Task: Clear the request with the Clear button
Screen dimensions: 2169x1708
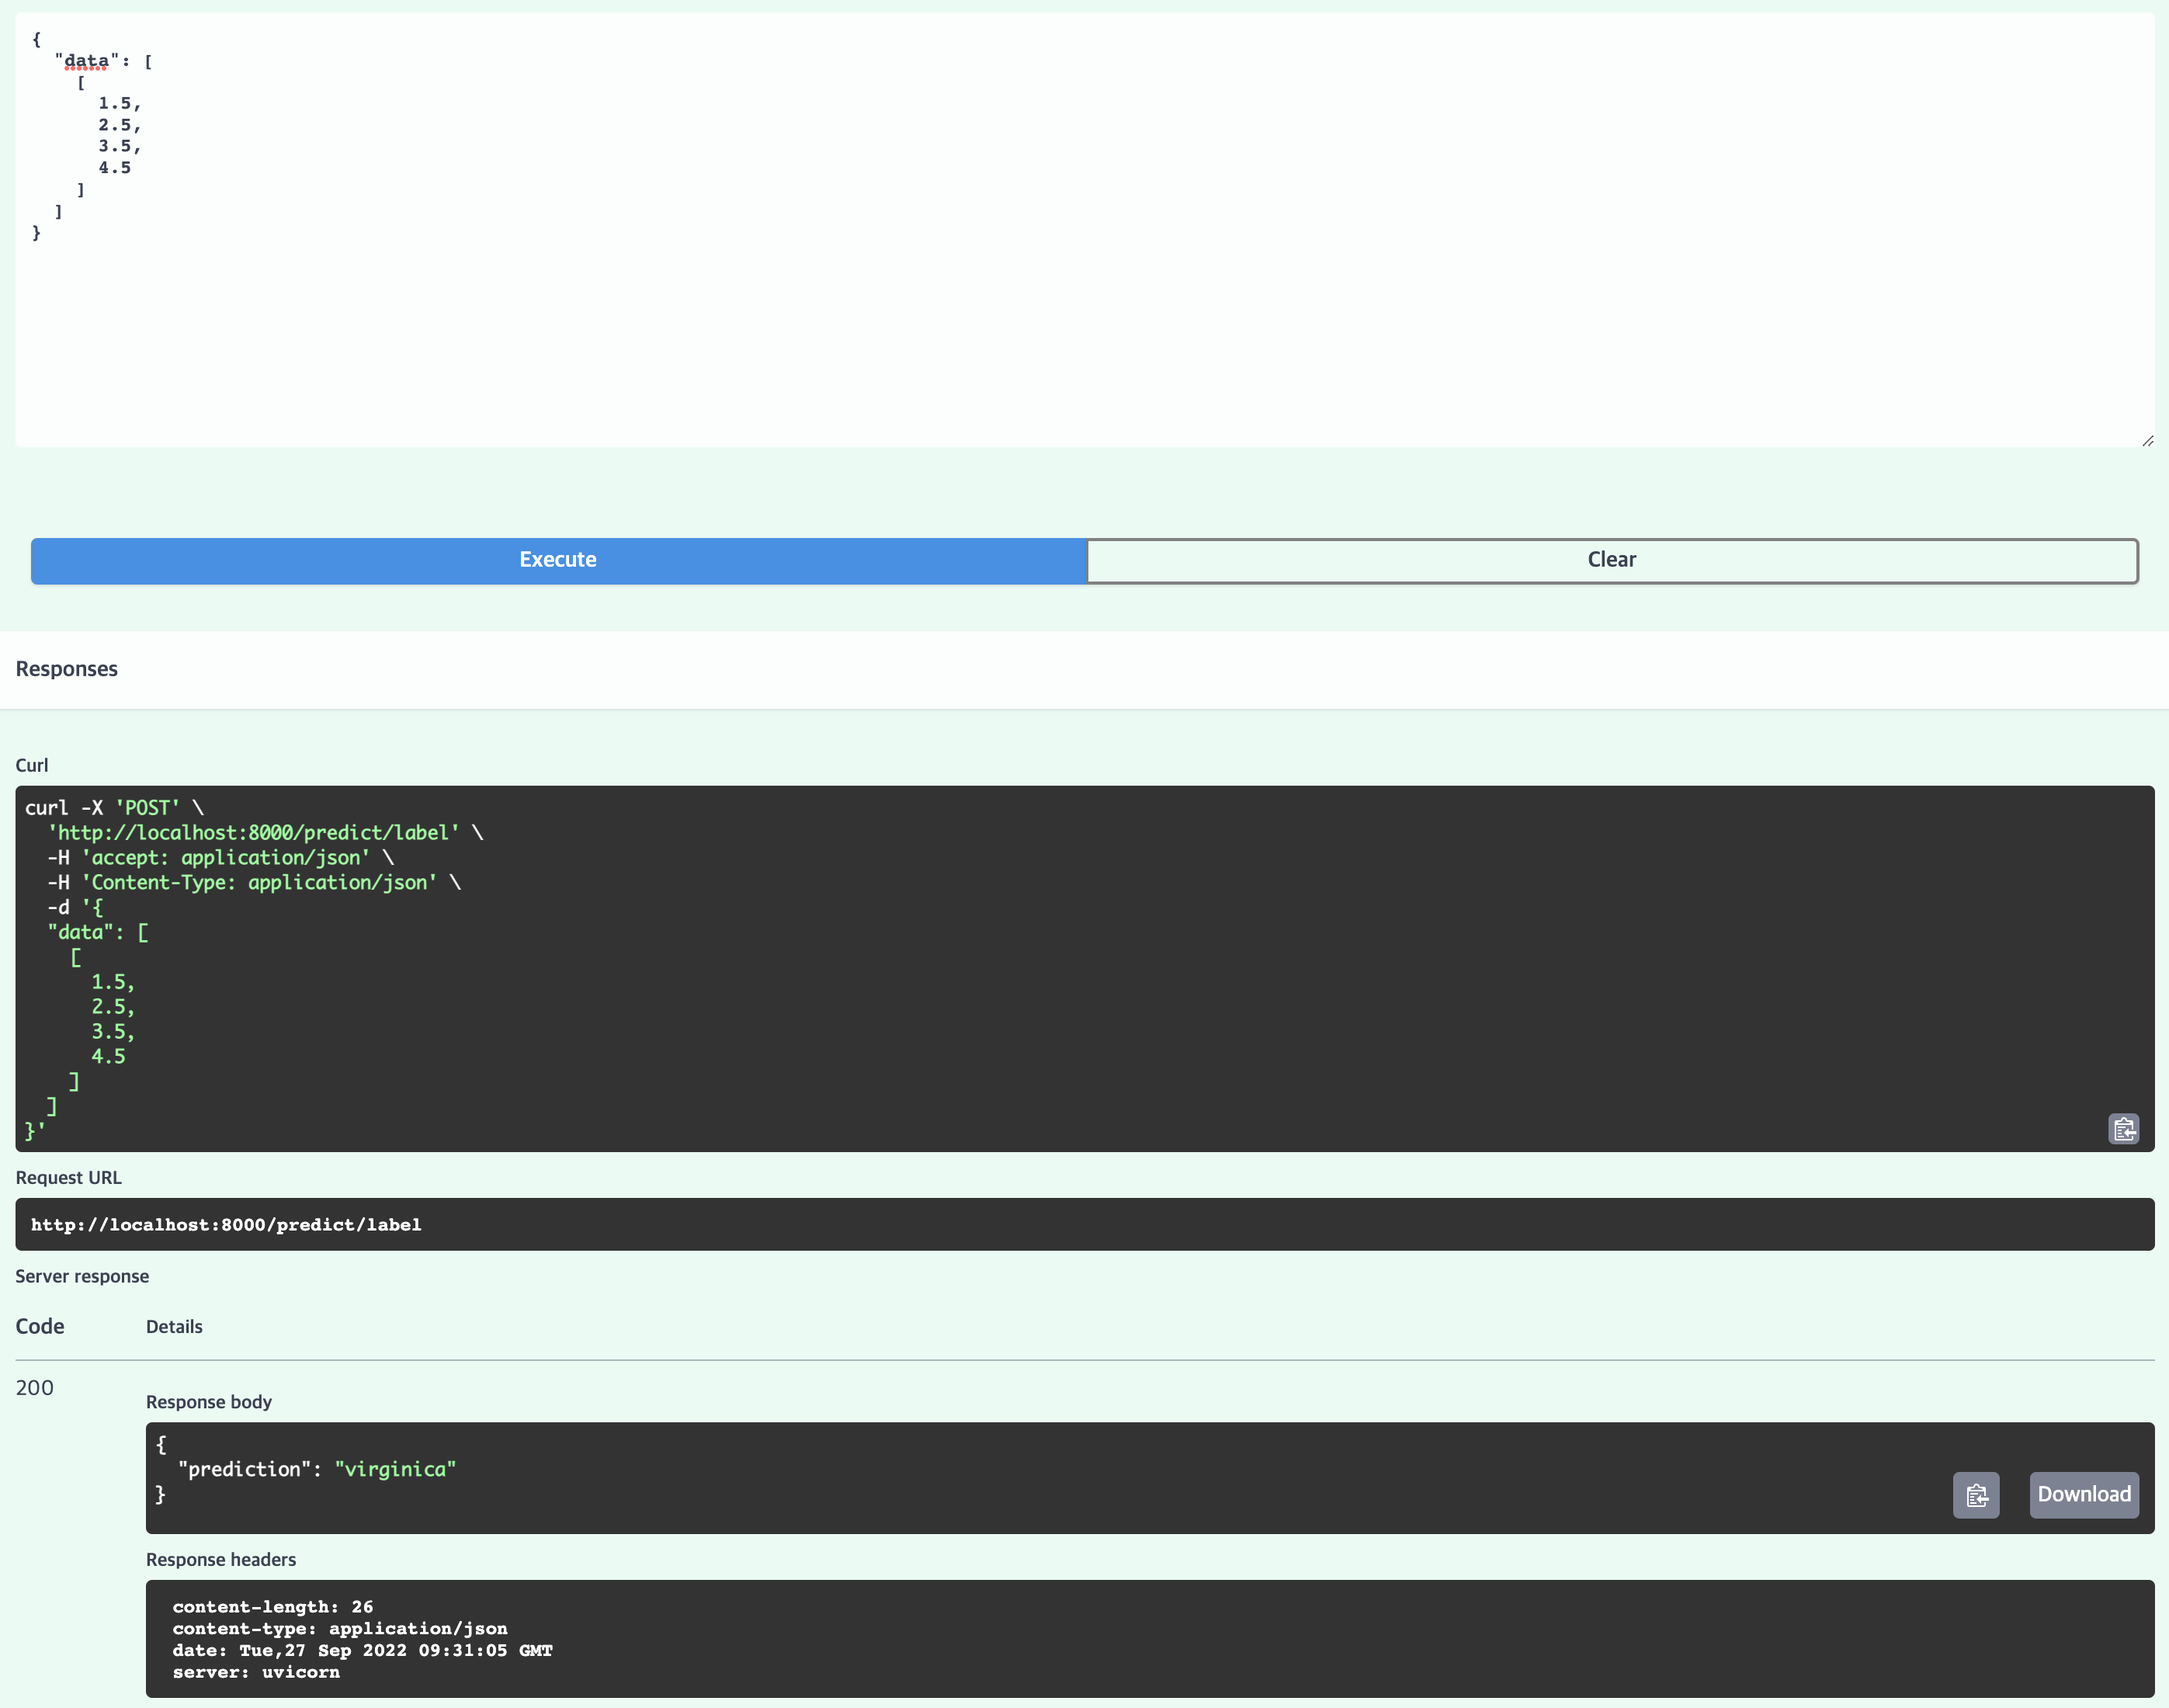Action: click(1611, 560)
